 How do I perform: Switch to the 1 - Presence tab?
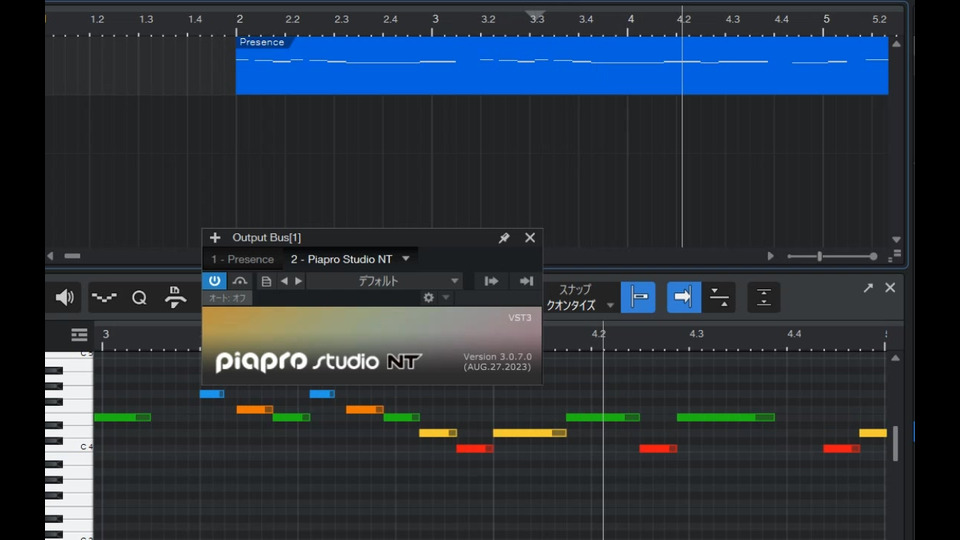coord(242,259)
